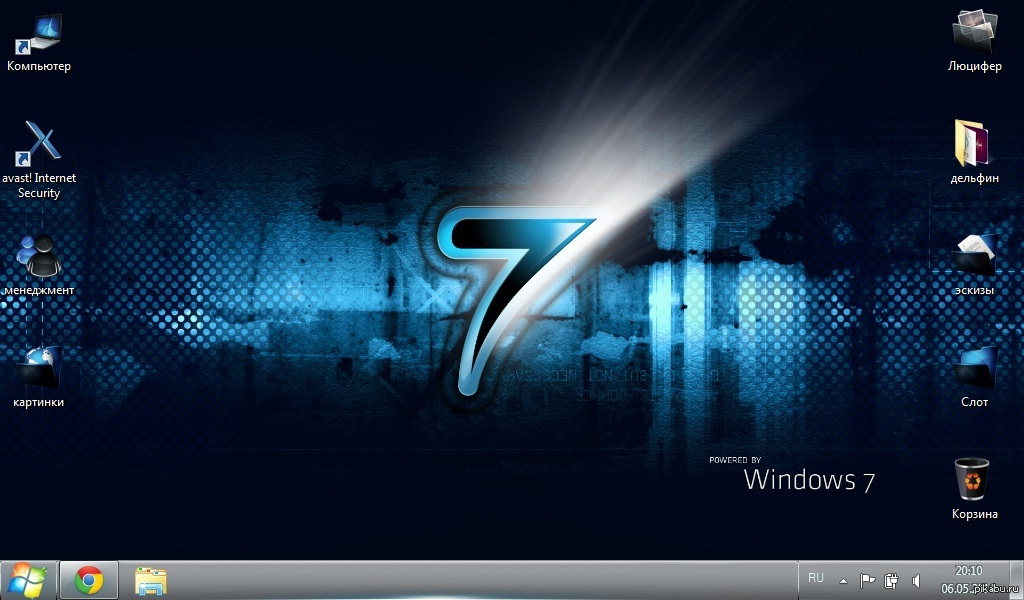Click the Windows Start button
Viewport: 1024px width, 600px height.
pos(27,580)
